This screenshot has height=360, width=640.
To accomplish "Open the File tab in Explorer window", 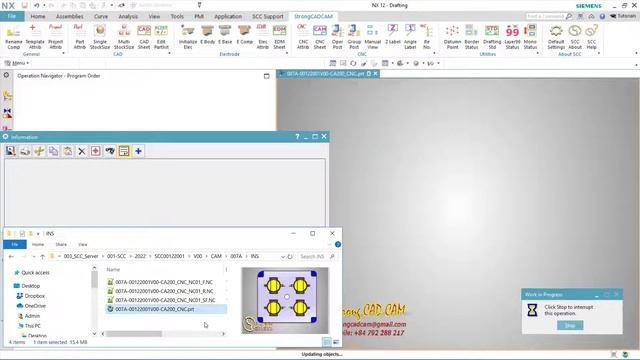I will click(x=15, y=244).
